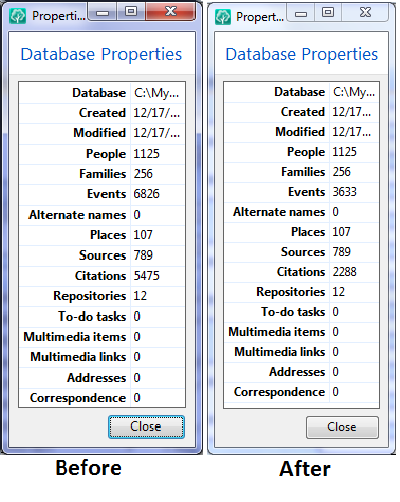This screenshot has width=400, height=502.
Task: Click Created date 12/17... in After window
Action: coord(352,112)
